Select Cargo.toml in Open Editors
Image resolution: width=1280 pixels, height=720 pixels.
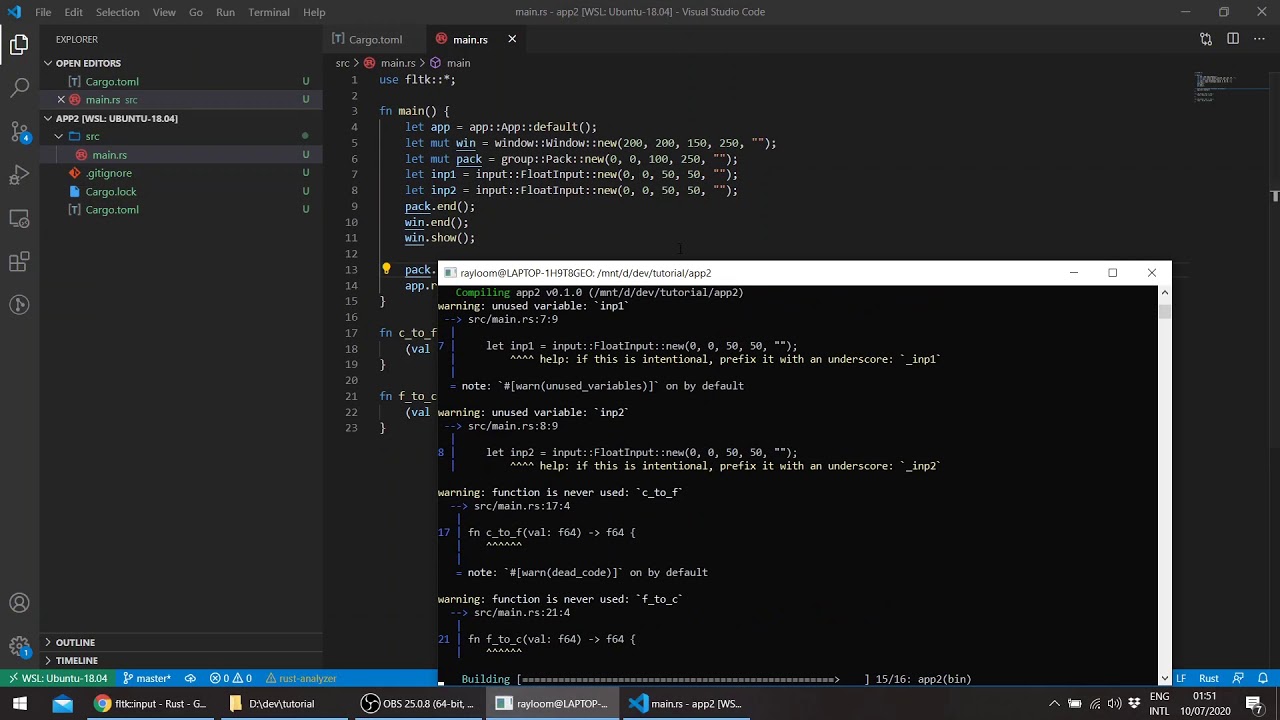[x=180, y=81]
